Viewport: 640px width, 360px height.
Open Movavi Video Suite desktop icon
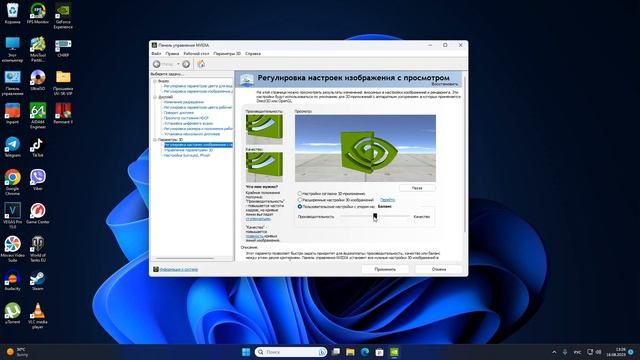coord(12,249)
